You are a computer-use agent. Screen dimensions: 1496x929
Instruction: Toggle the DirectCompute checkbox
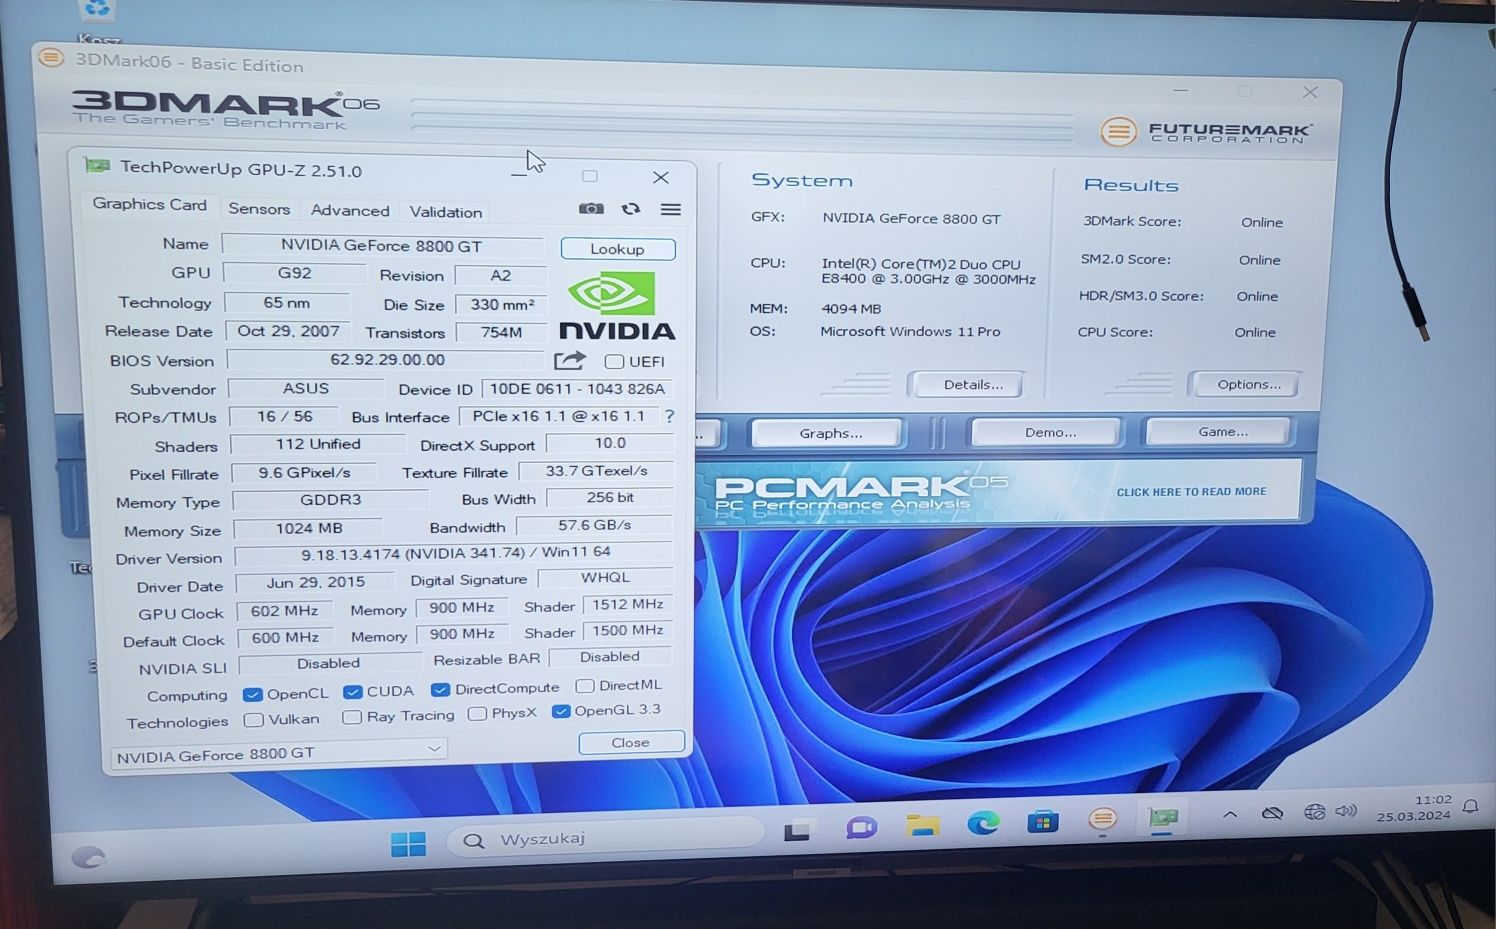440,690
